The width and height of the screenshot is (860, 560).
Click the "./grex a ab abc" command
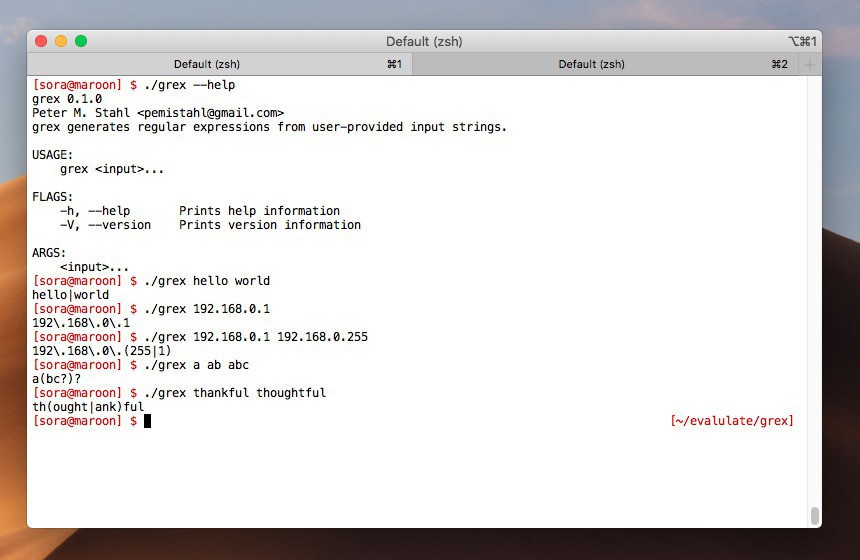(196, 365)
